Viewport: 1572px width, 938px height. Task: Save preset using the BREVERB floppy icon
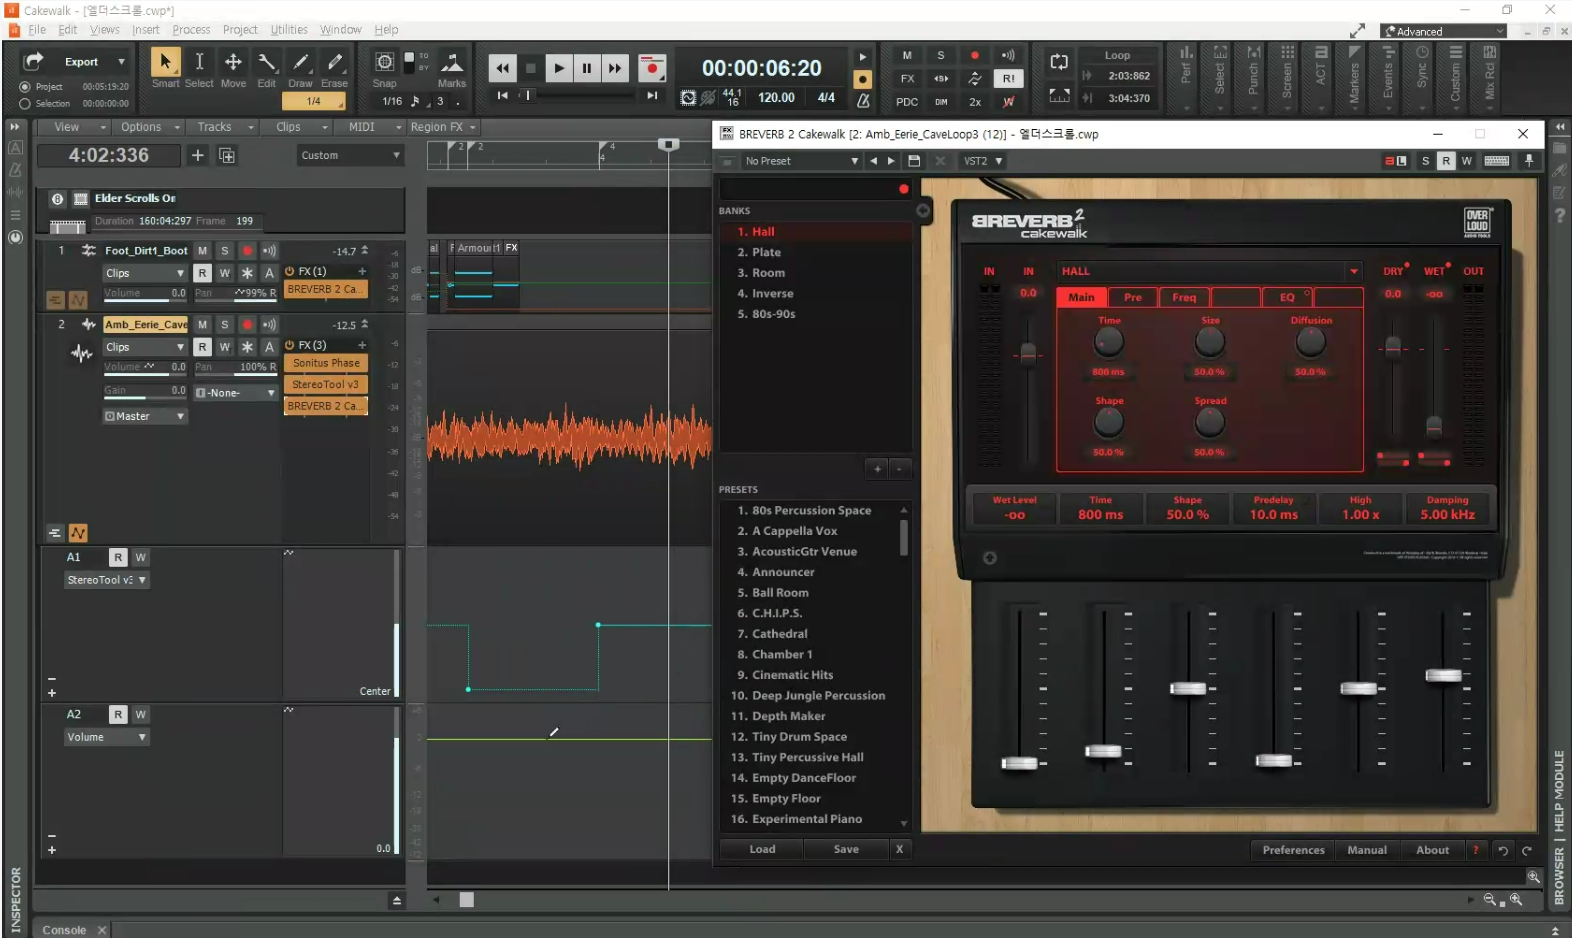coord(914,161)
